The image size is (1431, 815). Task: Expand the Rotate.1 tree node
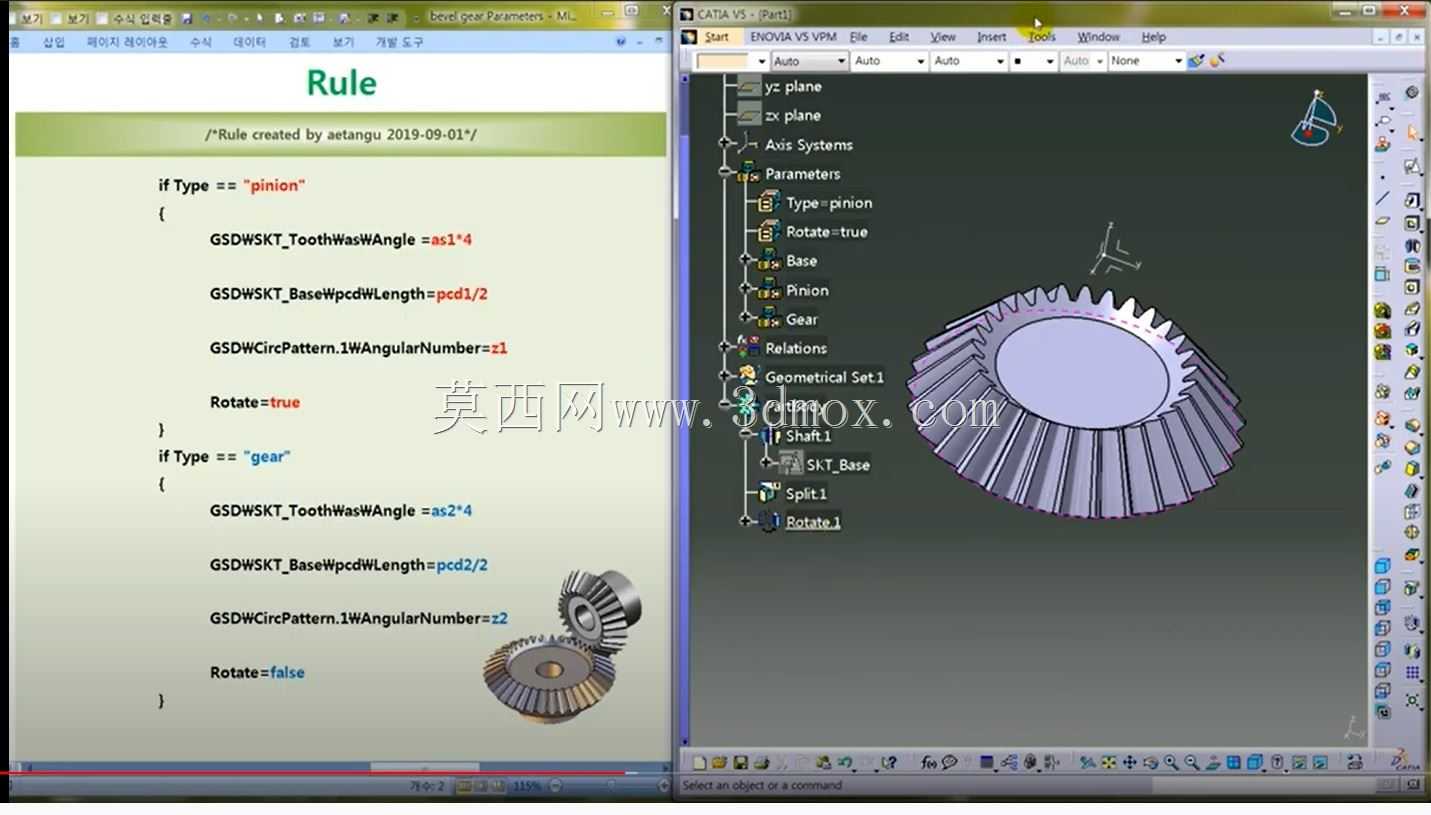tap(746, 521)
